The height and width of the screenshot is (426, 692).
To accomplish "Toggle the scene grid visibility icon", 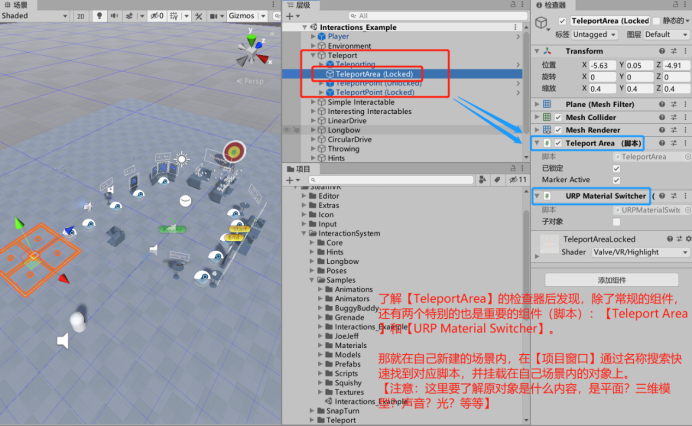I will click(174, 16).
